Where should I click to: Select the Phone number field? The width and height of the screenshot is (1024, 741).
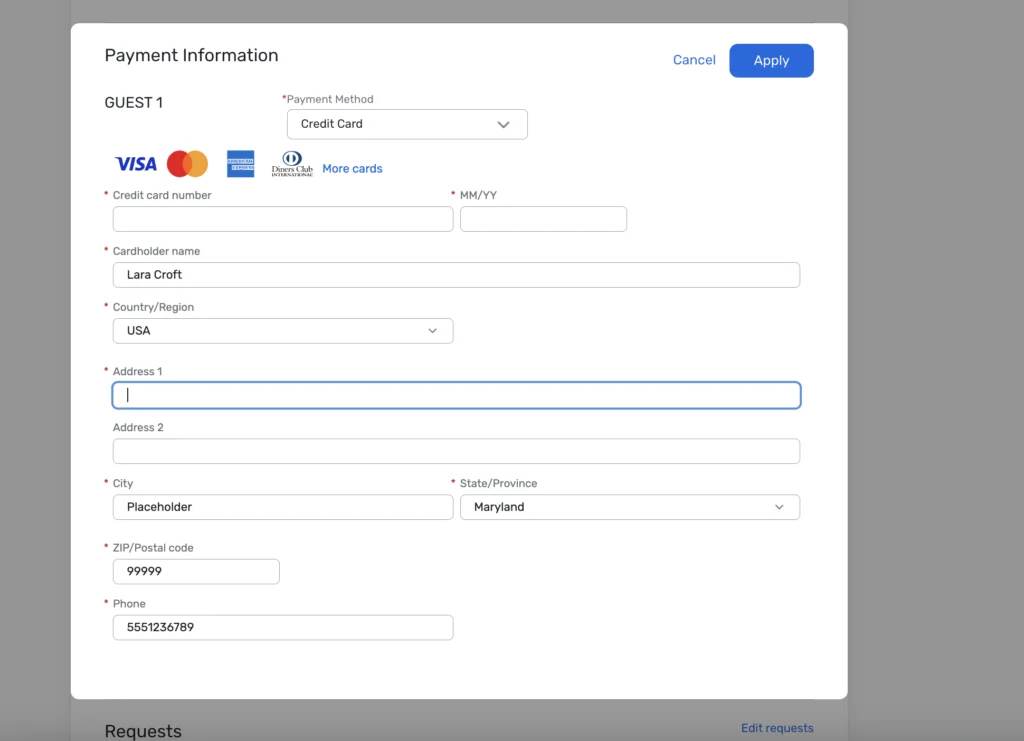pos(282,627)
